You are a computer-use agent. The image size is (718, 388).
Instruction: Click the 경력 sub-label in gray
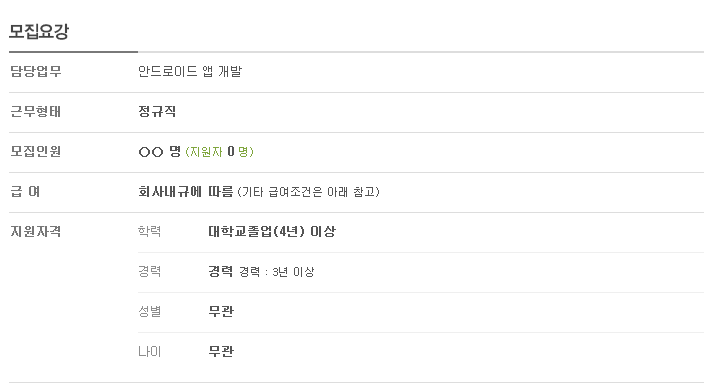tap(149, 272)
